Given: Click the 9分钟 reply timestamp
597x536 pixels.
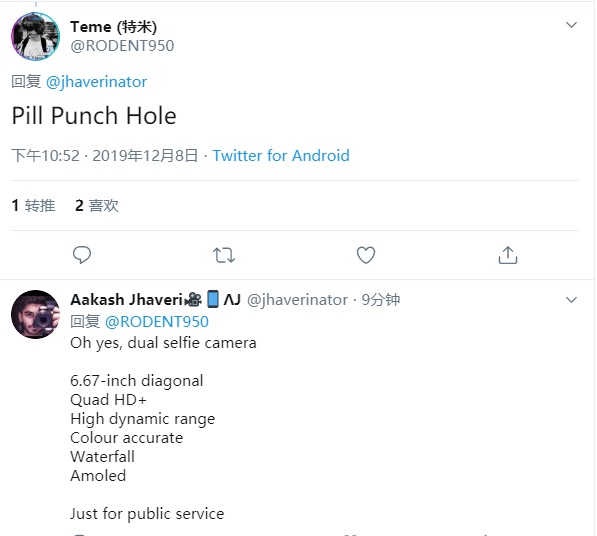Looking at the screenshot, I should [x=381, y=300].
